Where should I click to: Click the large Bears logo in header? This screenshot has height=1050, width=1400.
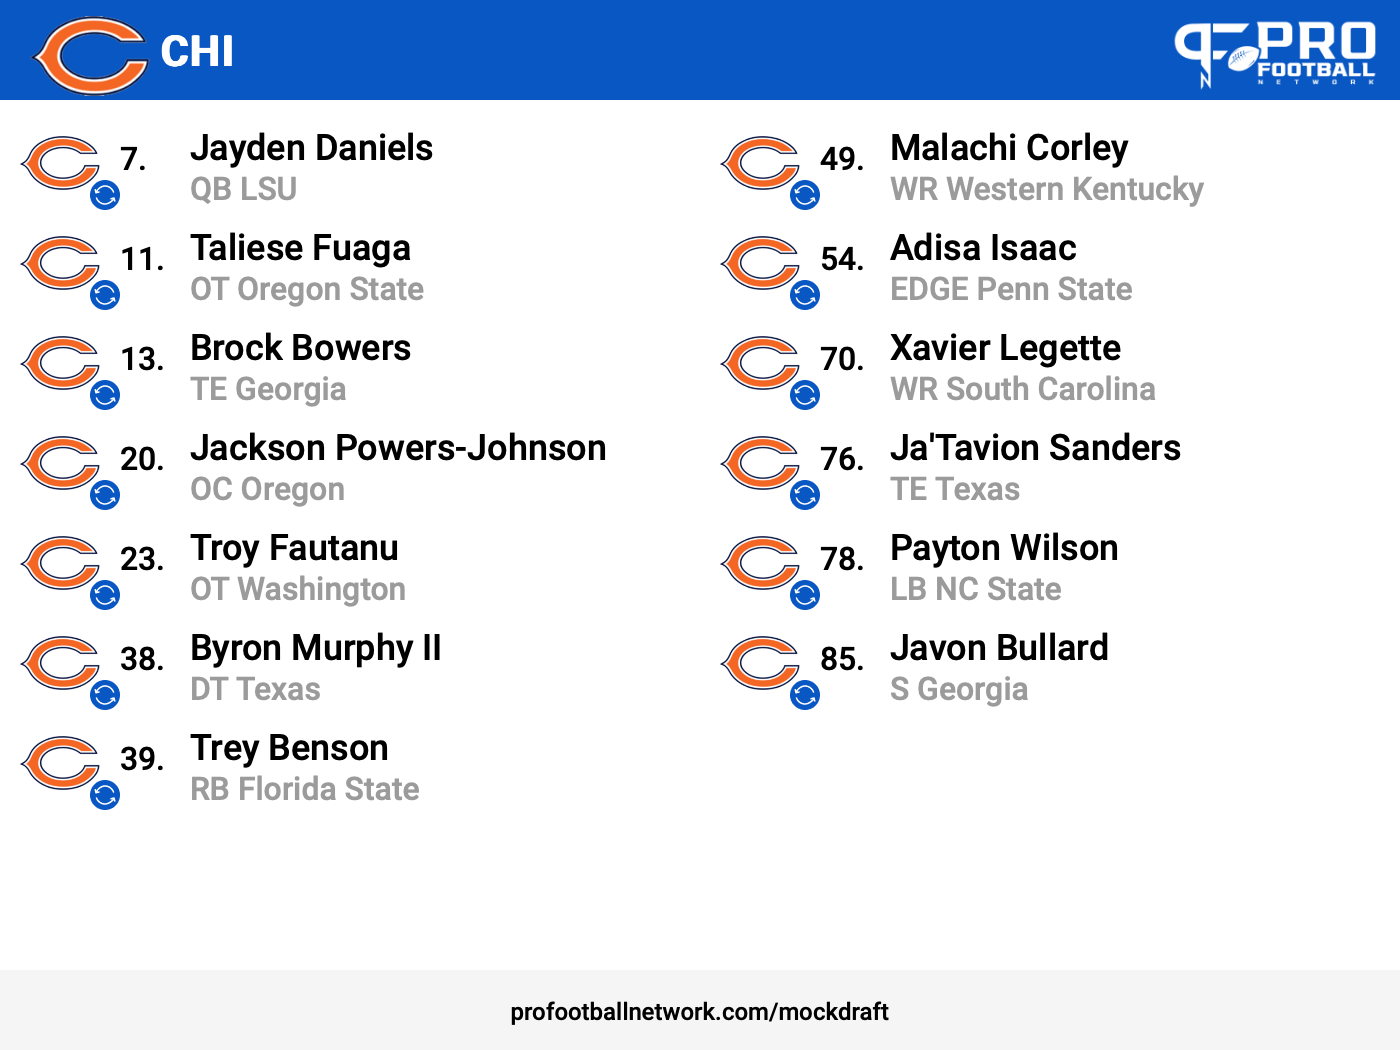(90, 56)
